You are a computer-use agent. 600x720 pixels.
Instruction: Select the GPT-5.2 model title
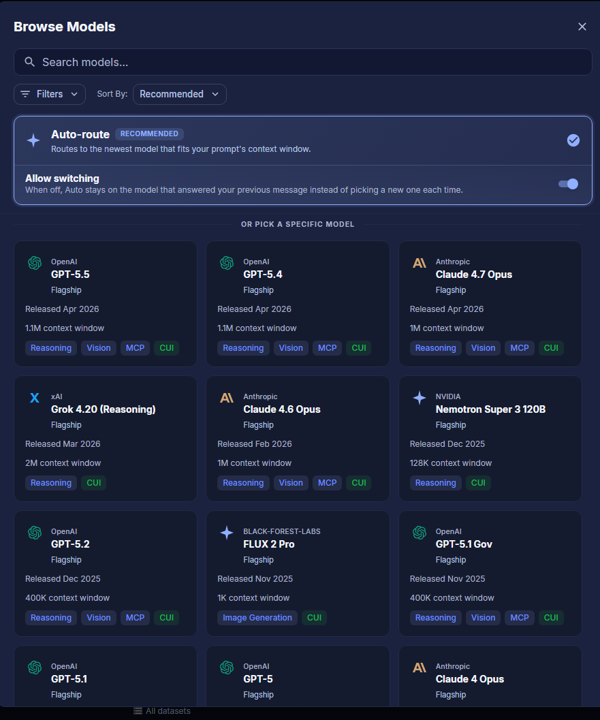(70, 544)
